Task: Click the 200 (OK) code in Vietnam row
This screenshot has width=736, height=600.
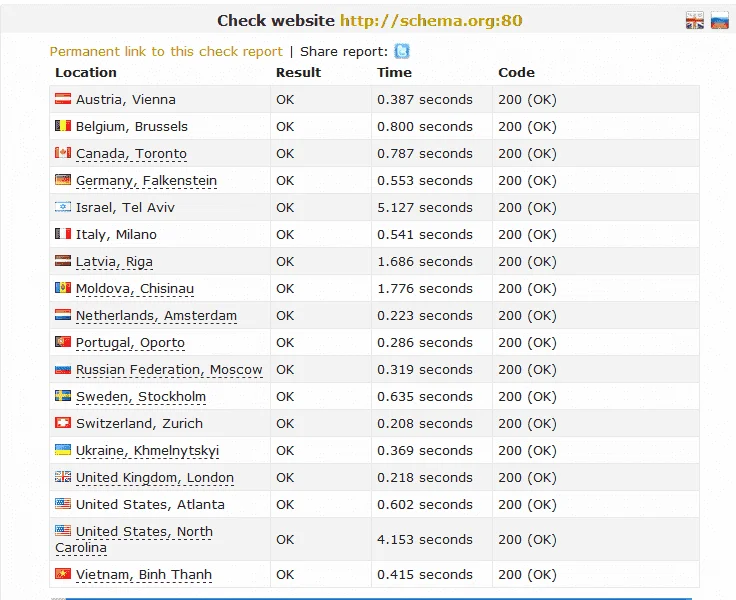Action: coord(527,575)
